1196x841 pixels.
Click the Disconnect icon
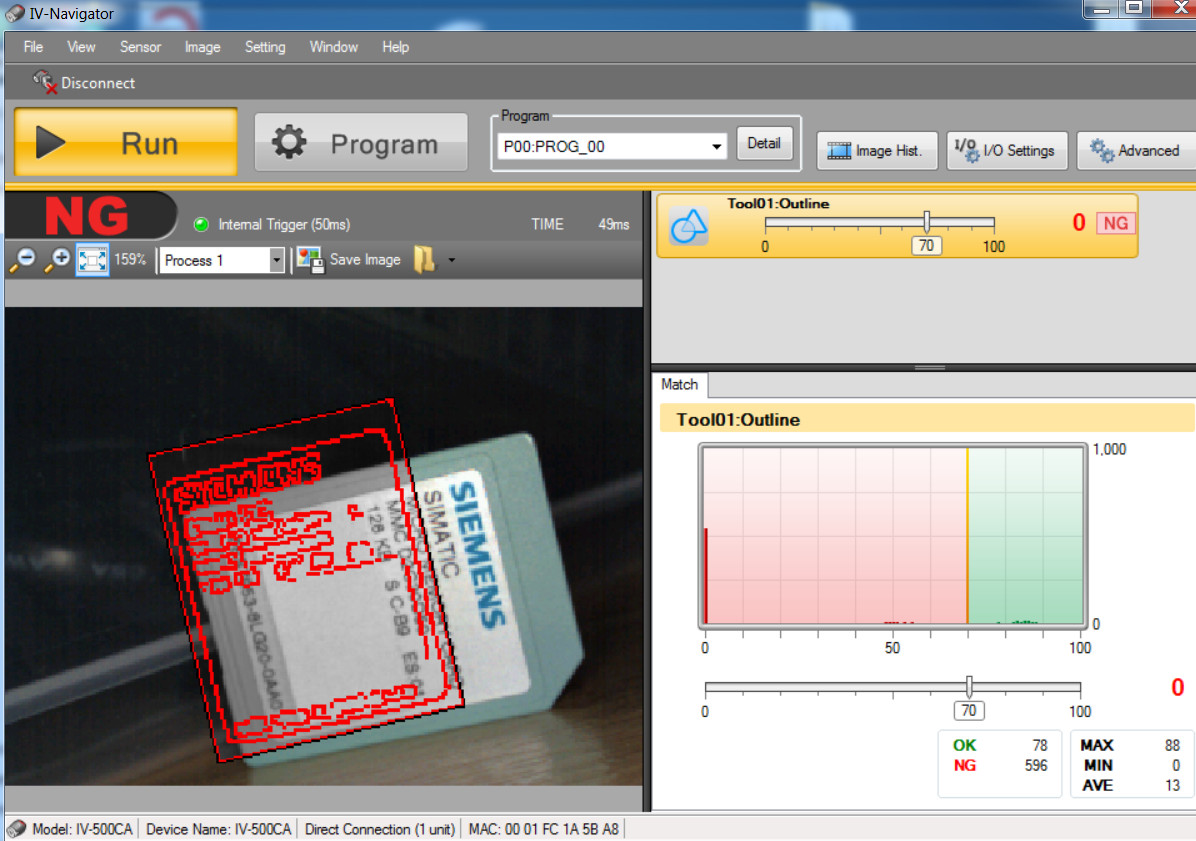click(44, 82)
